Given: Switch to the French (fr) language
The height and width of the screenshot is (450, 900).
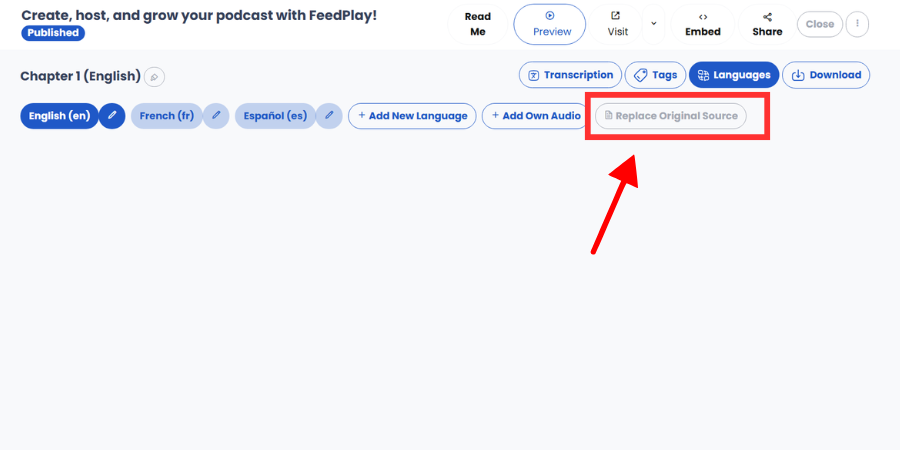Looking at the screenshot, I should (166, 116).
